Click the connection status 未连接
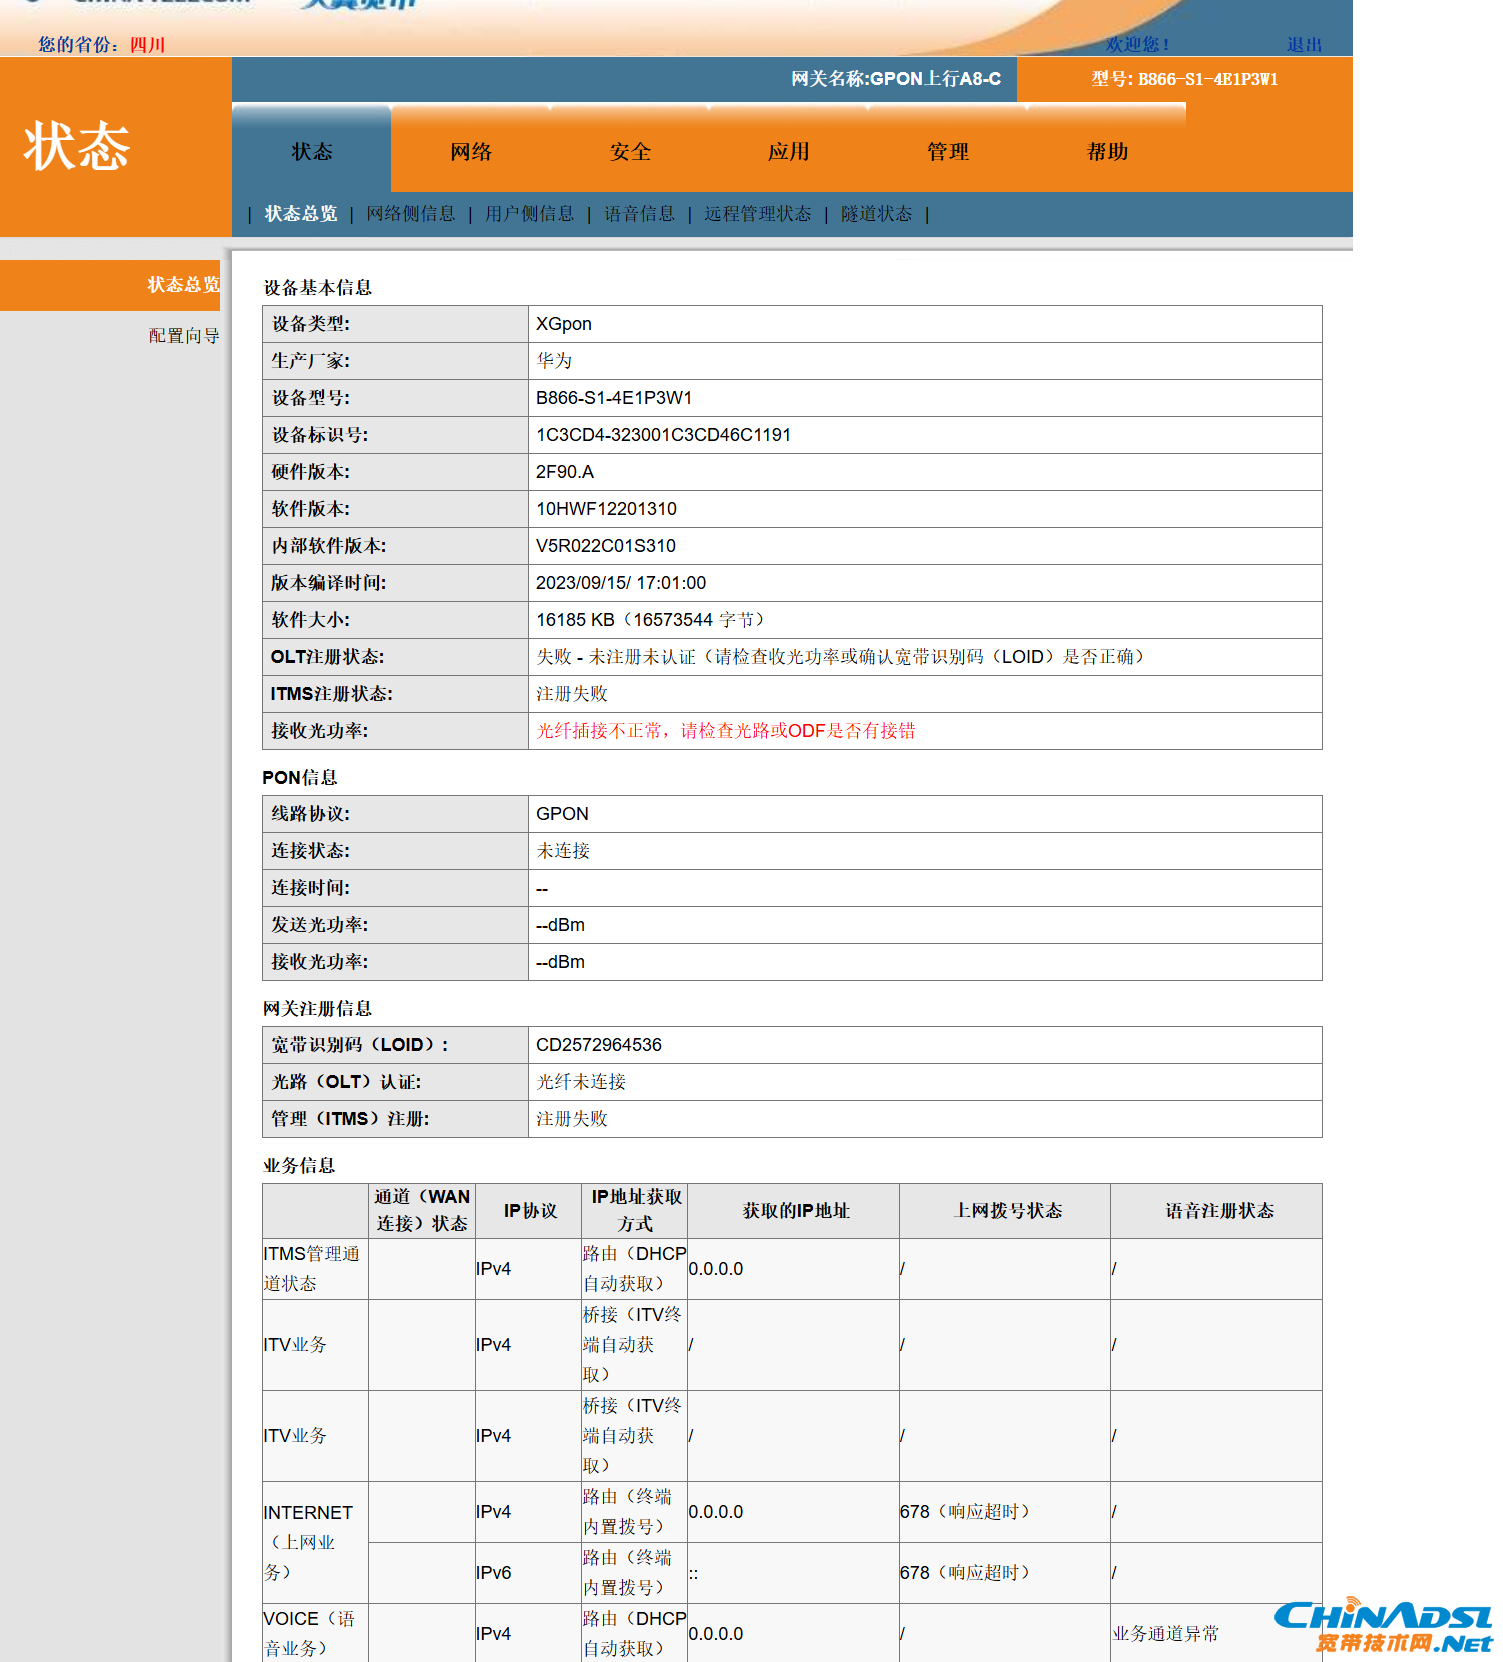 pos(563,851)
